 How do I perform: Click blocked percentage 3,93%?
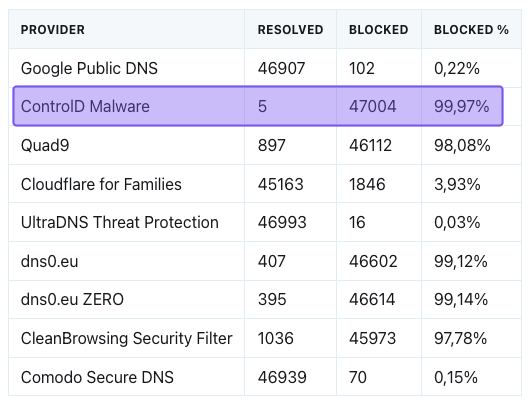[457, 184]
